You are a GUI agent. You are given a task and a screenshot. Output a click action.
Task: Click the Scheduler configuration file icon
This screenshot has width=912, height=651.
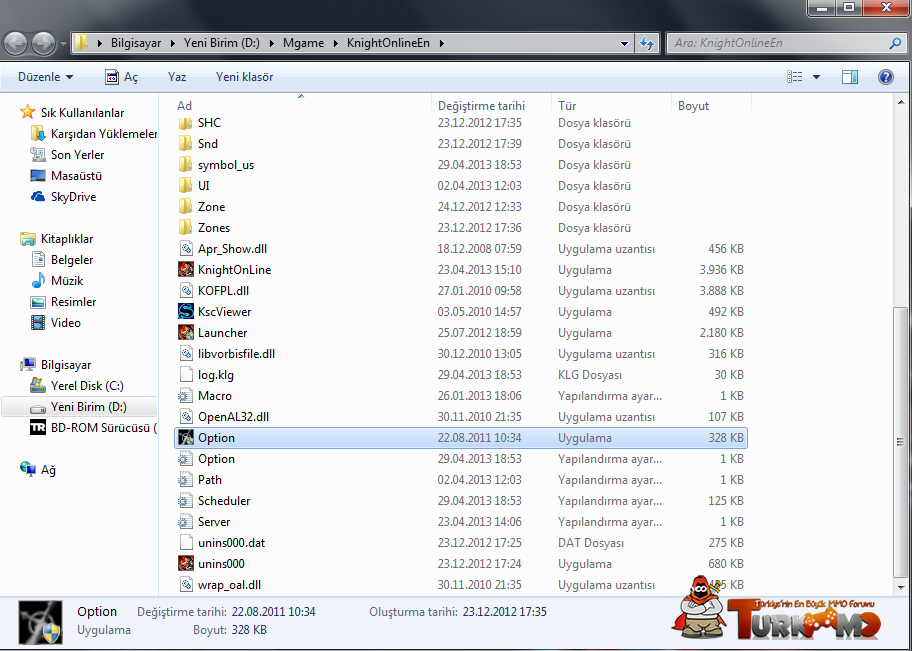(186, 501)
